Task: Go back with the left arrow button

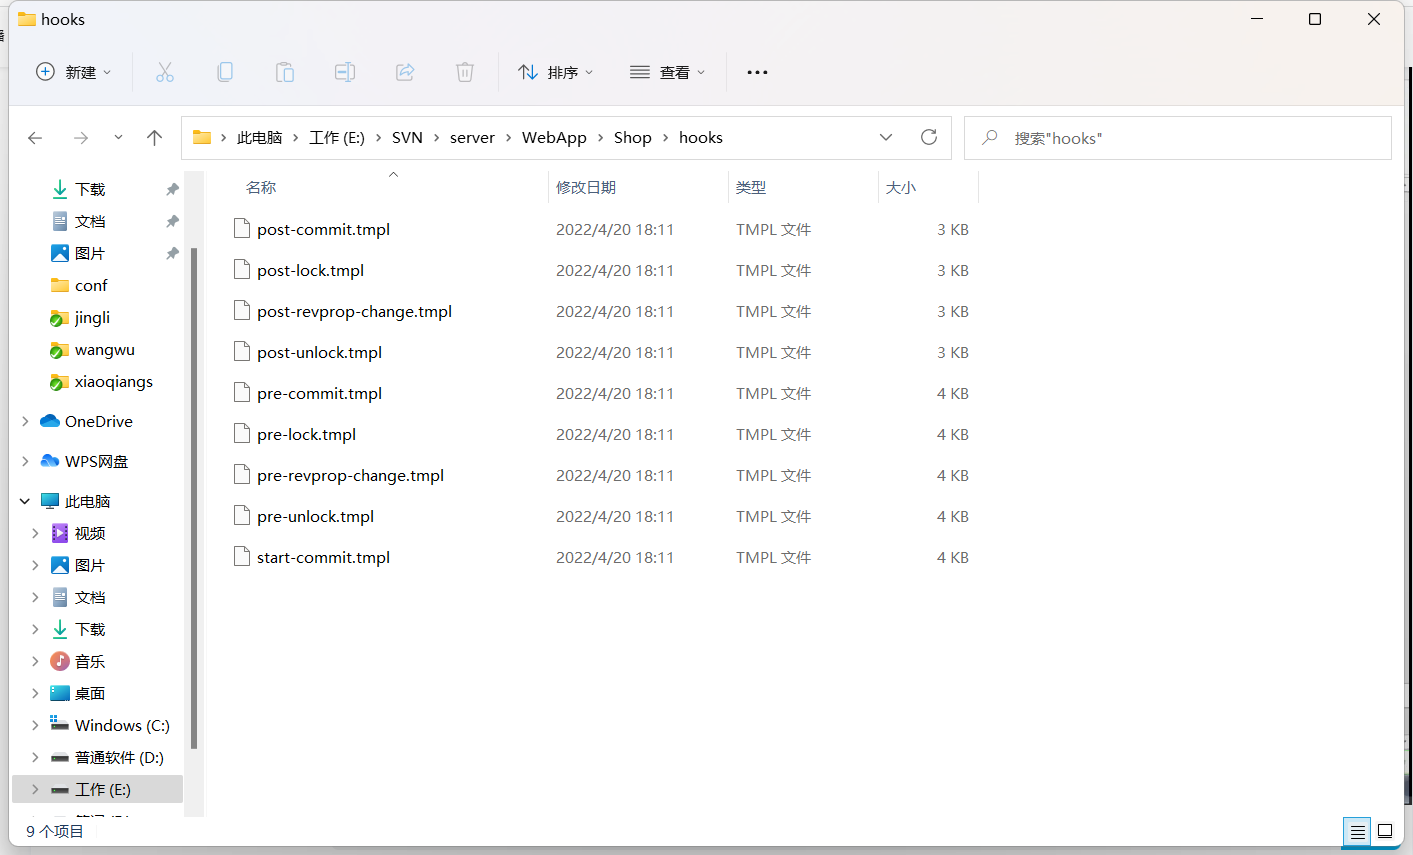Action: [35, 138]
